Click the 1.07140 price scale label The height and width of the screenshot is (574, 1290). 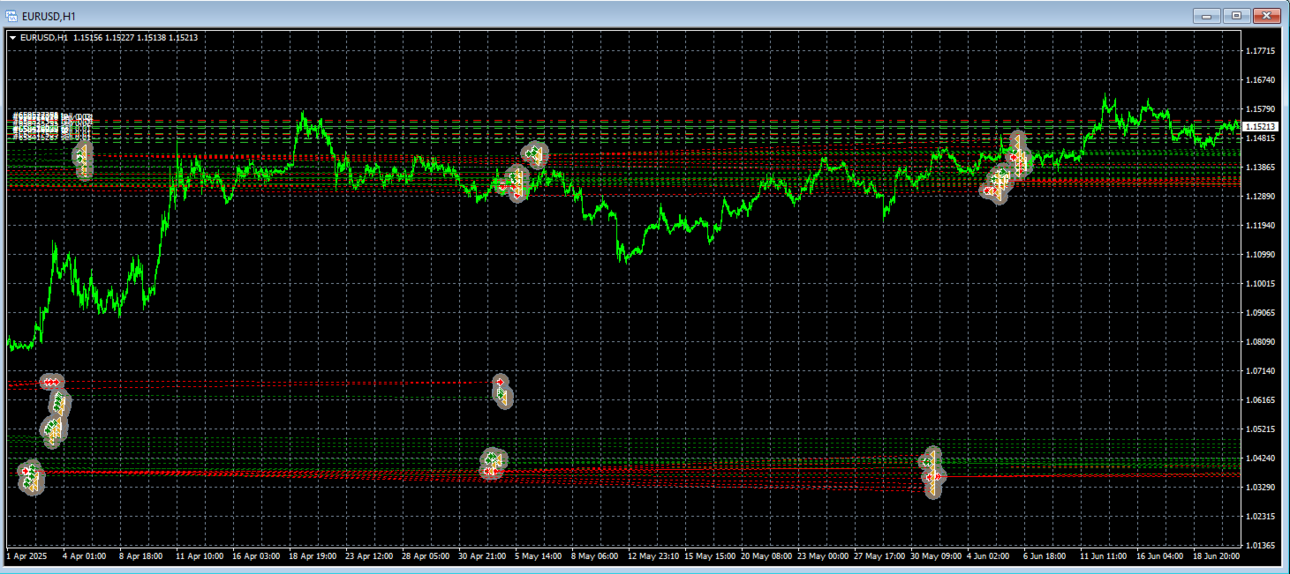pos(1262,371)
